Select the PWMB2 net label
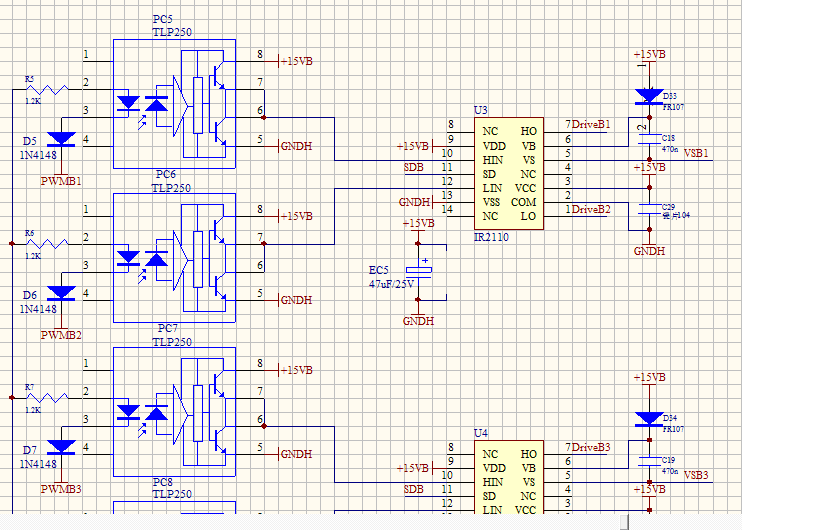819x530 pixels. pyautogui.click(x=61, y=335)
